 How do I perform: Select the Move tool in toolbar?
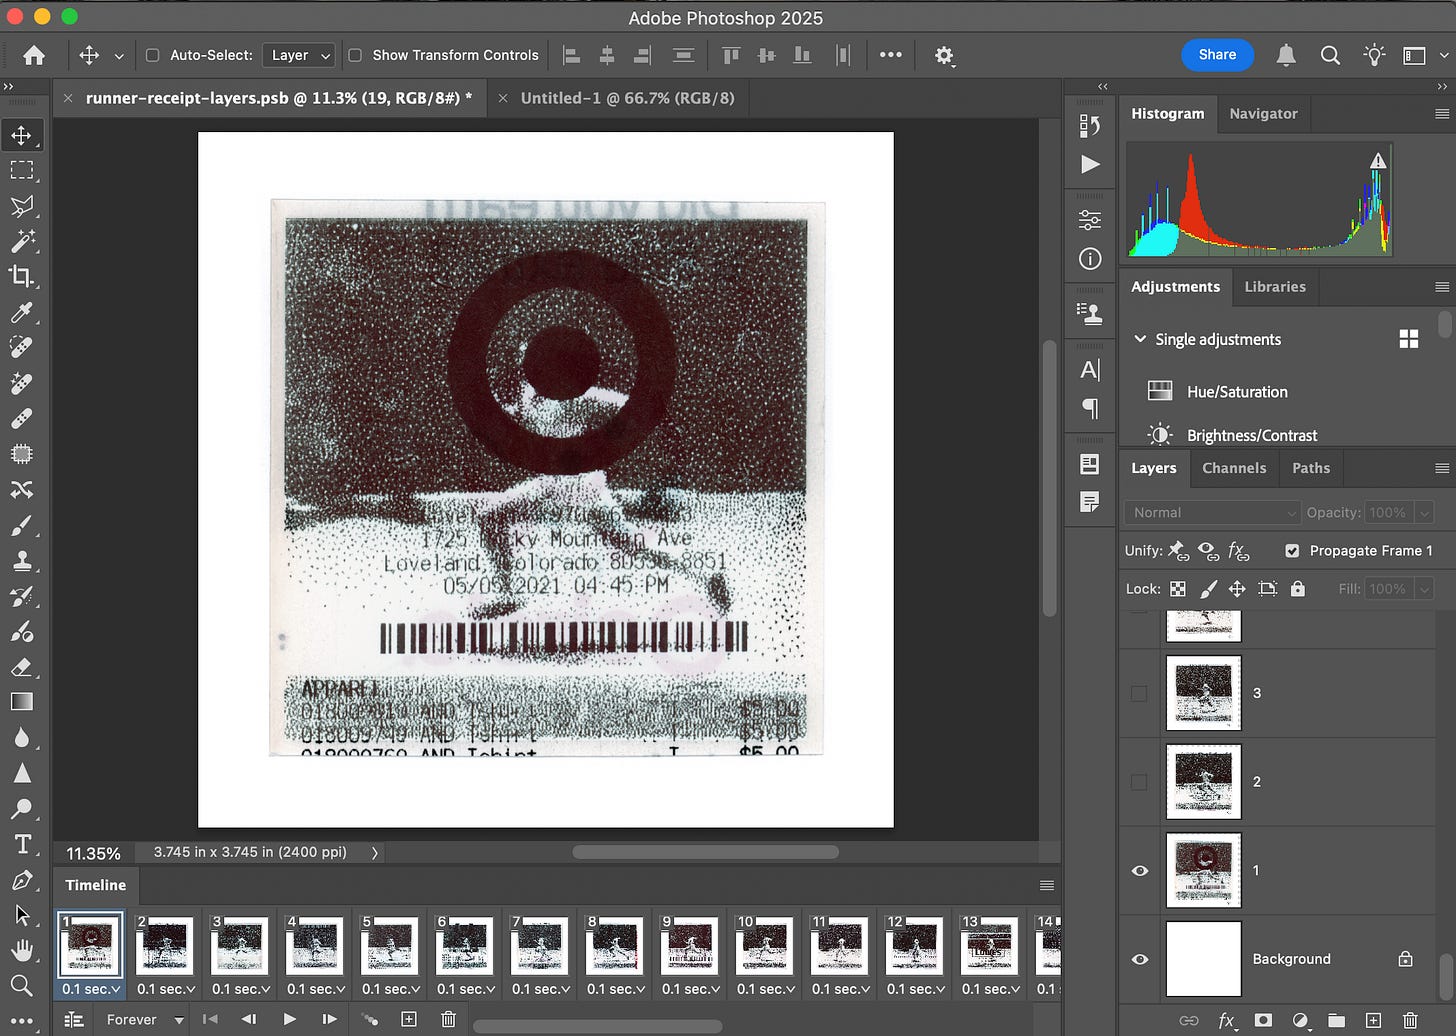click(22, 135)
